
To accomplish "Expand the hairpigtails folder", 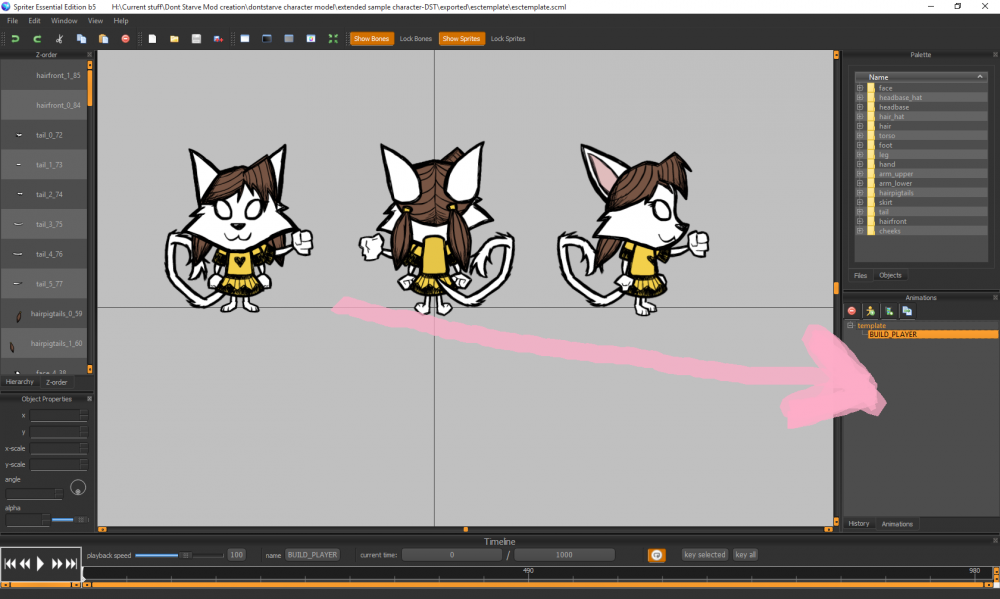I will point(860,193).
